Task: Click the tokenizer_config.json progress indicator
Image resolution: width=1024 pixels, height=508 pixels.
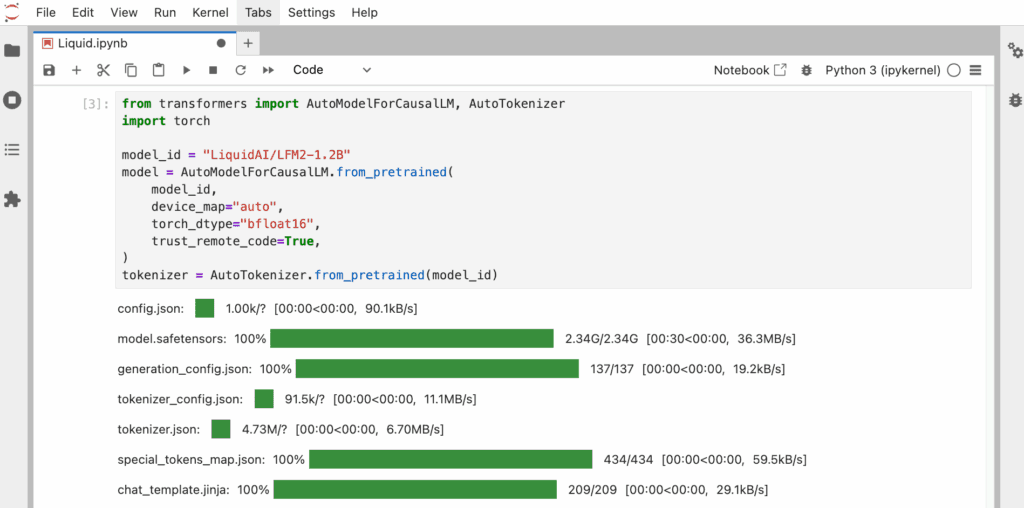Action: [264, 399]
